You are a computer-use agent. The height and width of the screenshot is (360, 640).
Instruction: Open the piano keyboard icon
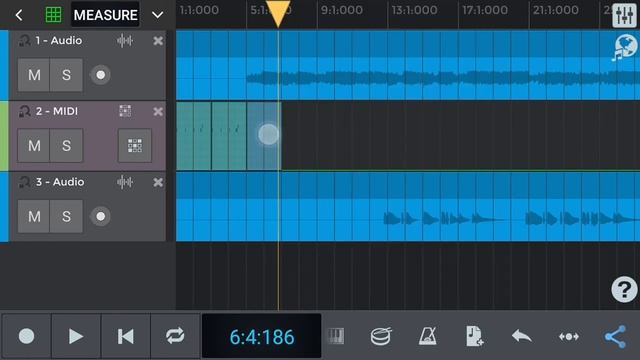[336, 336]
